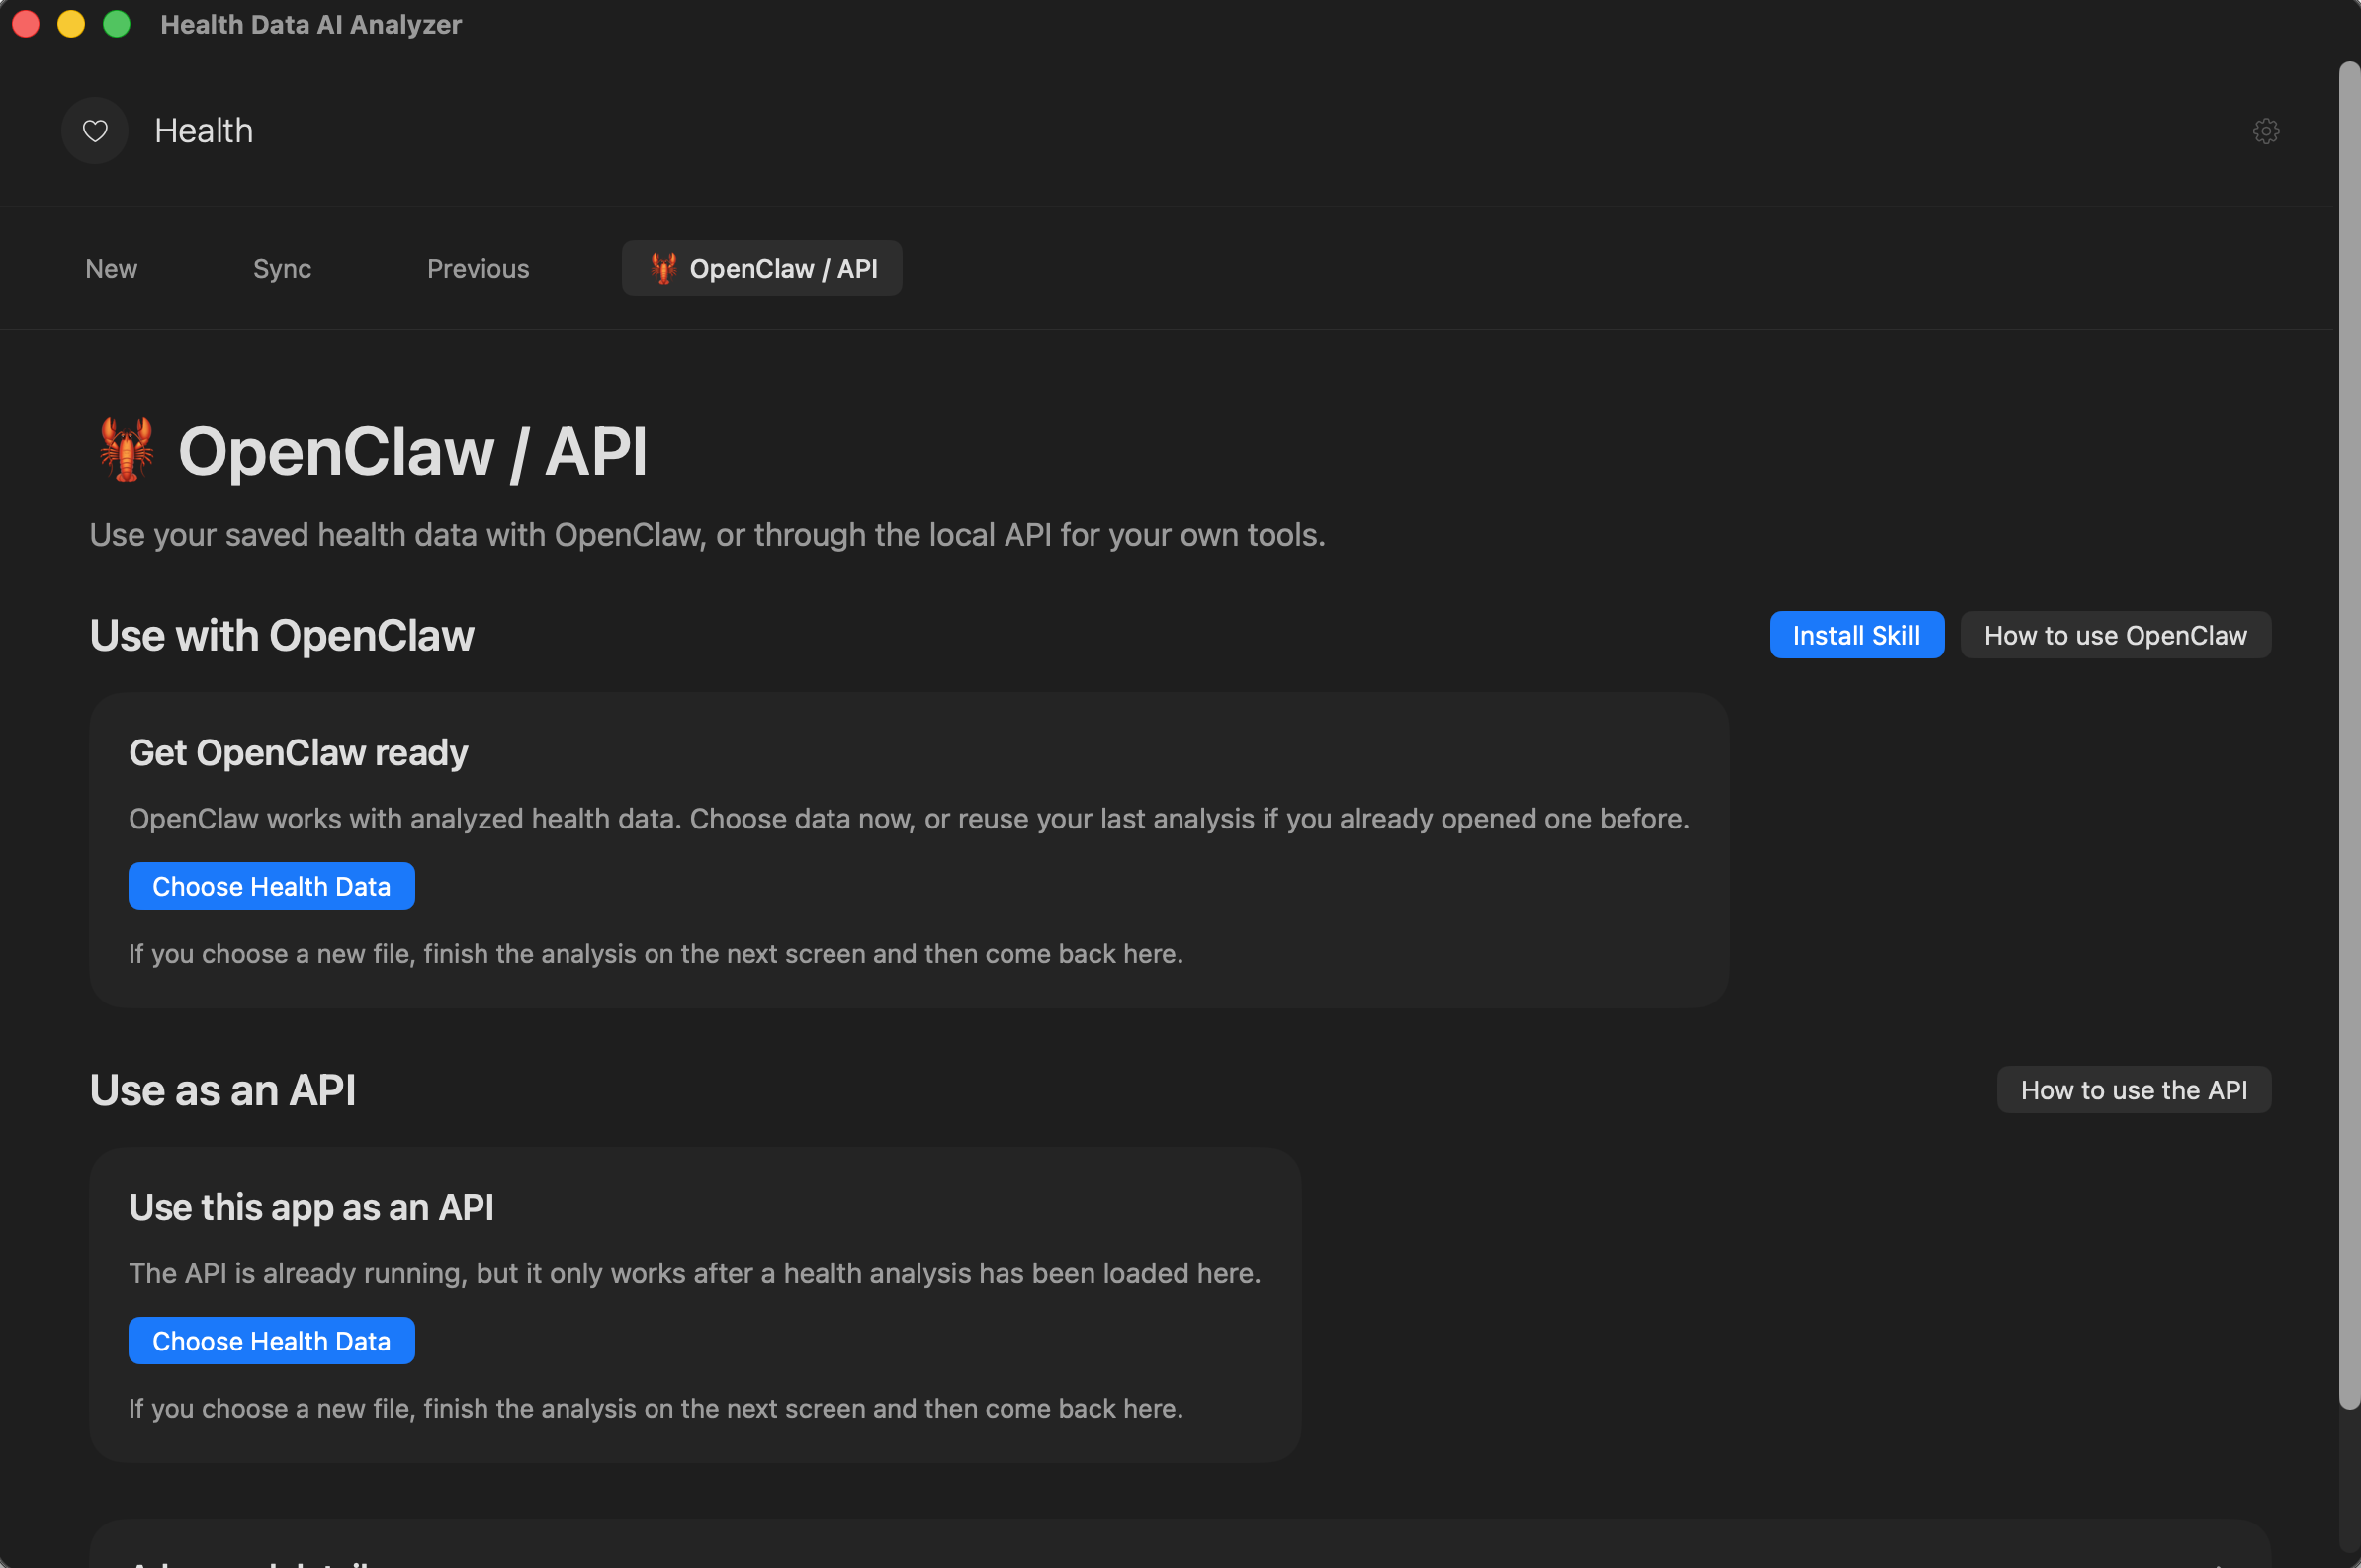The height and width of the screenshot is (1568, 2361).
Task: Choose Health Data under Get OpenClaw ready
Action: pos(272,886)
